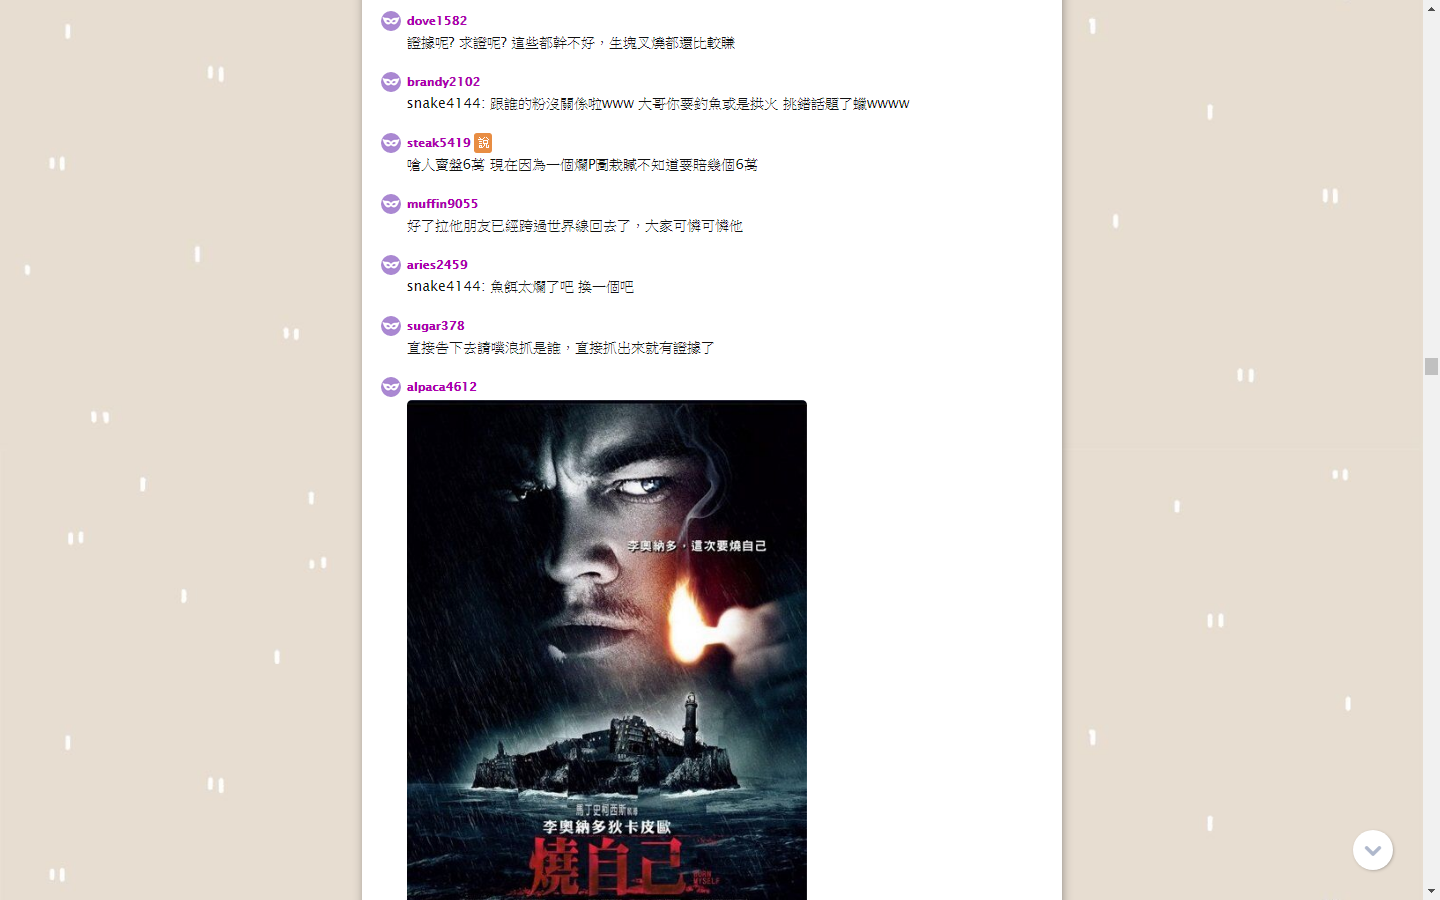1440x900 pixels.
Task: Click the mask avatar beside sugar378
Action: click(x=391, y=326)
